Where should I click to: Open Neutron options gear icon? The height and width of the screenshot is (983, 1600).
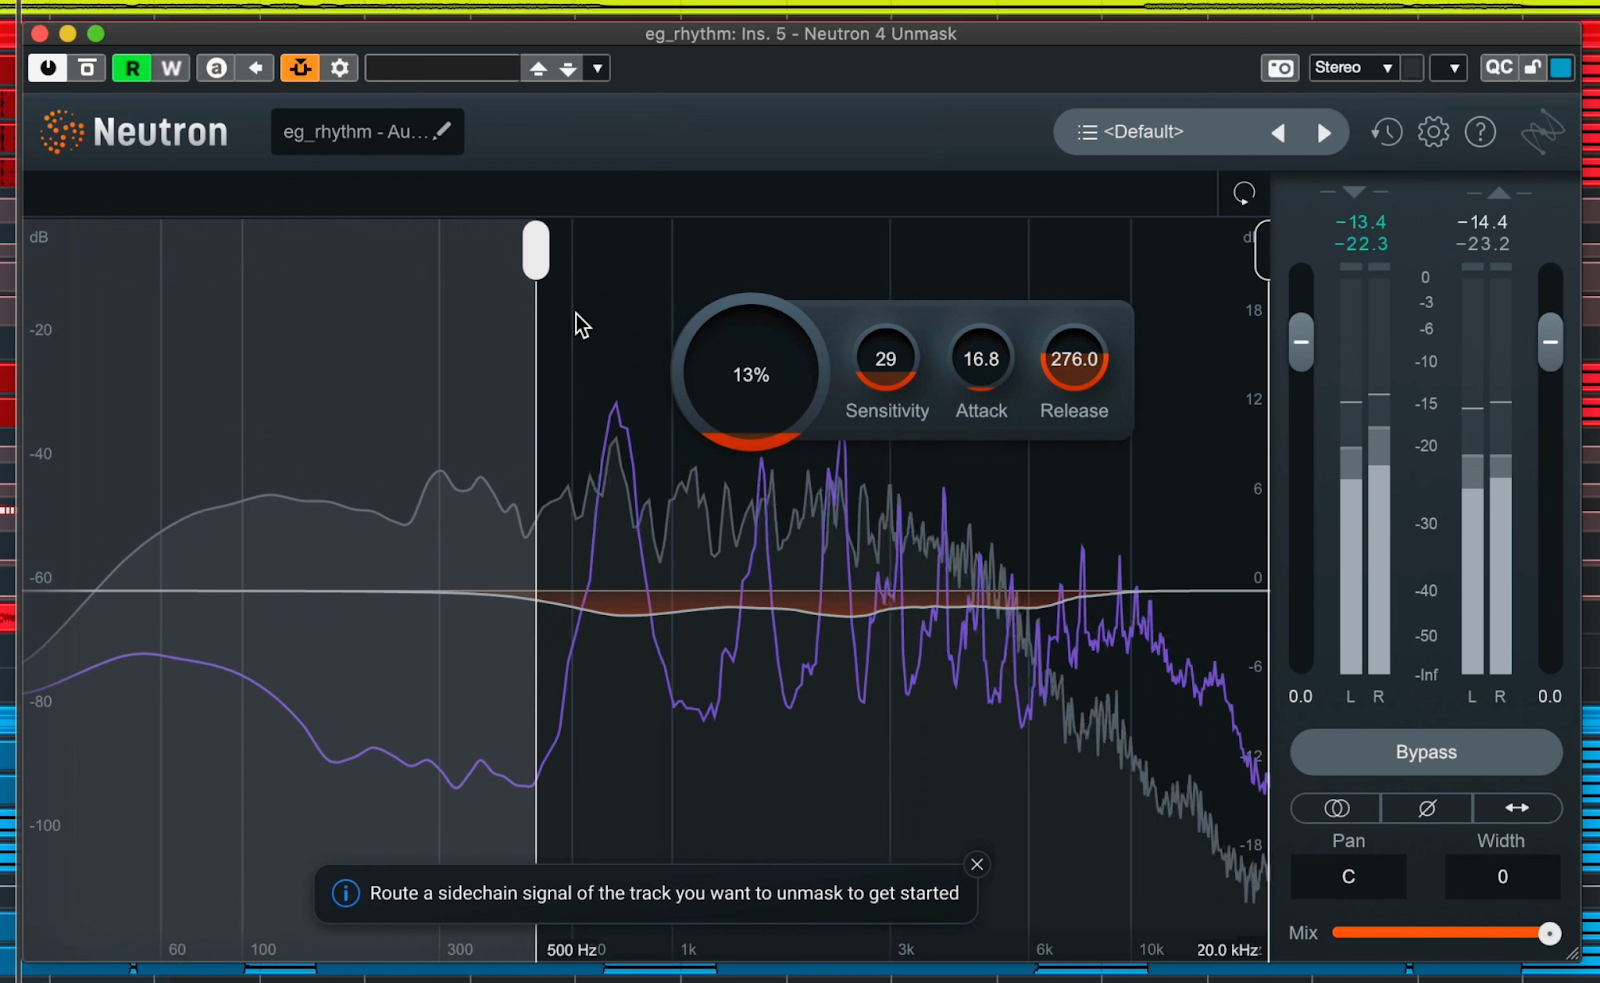pyautogui.click(x=1433, y=132)
